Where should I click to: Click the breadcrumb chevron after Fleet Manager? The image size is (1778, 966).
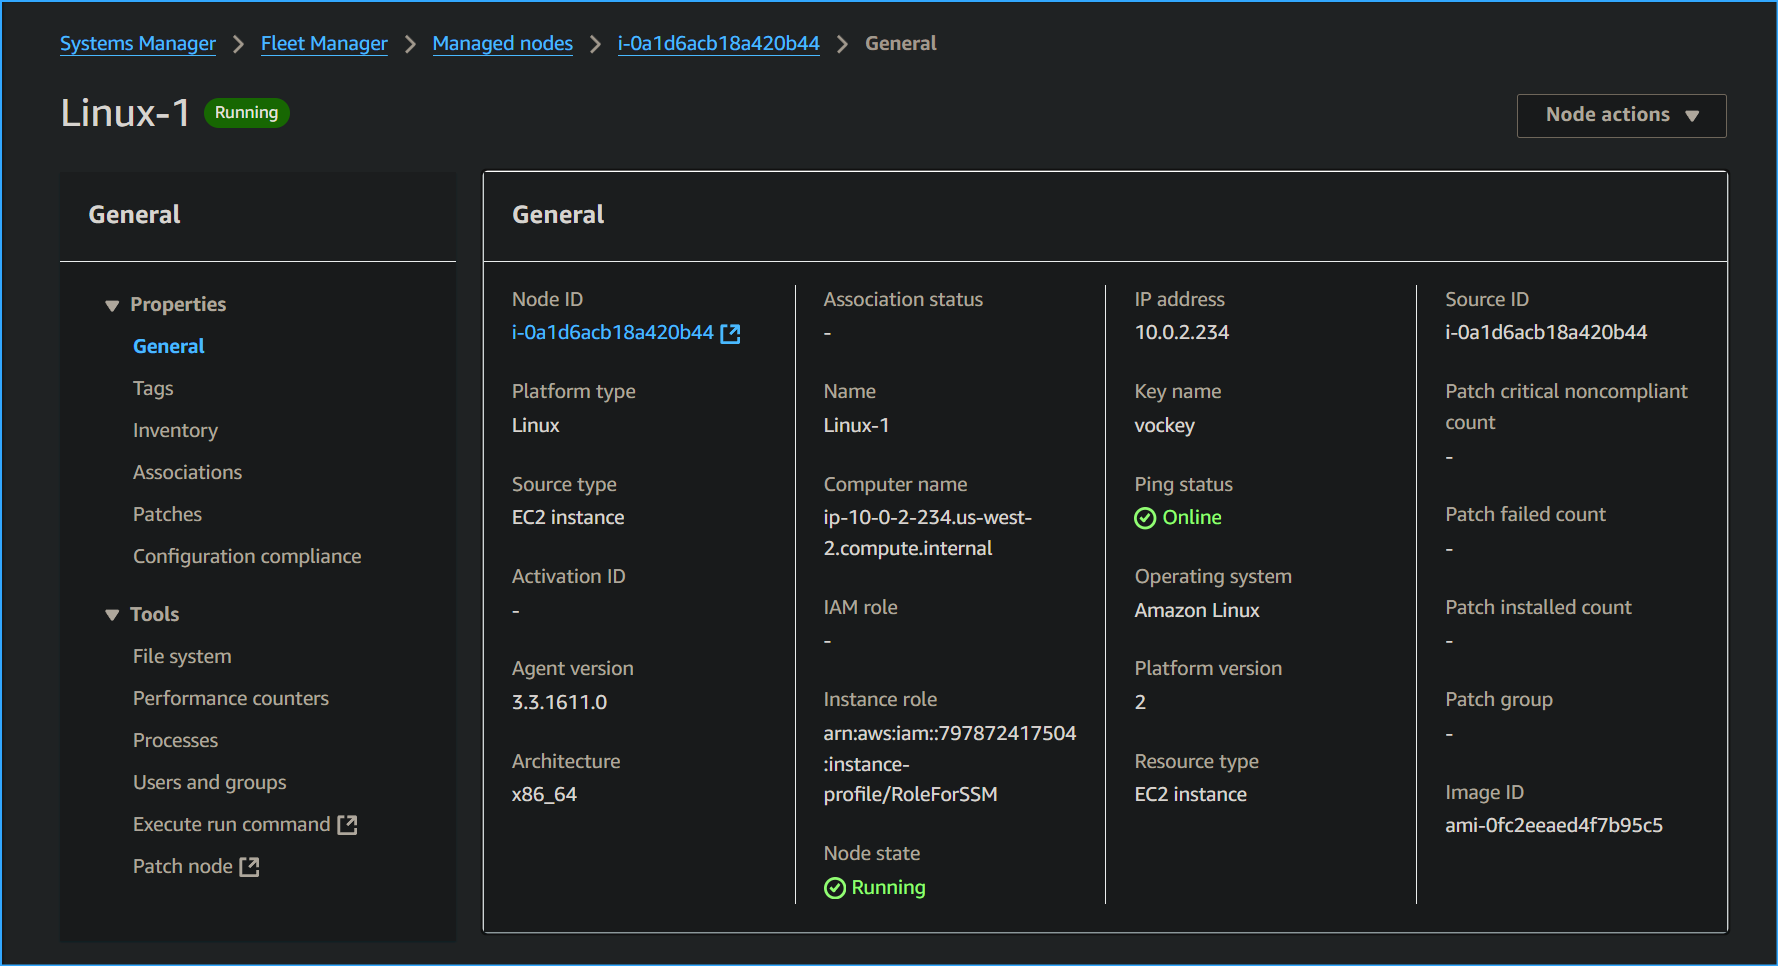409,44
